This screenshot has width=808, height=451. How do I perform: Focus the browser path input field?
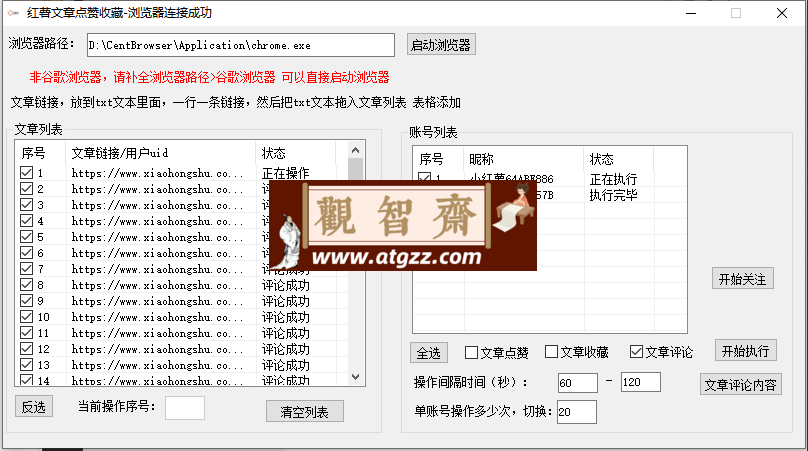click(241, 45)
